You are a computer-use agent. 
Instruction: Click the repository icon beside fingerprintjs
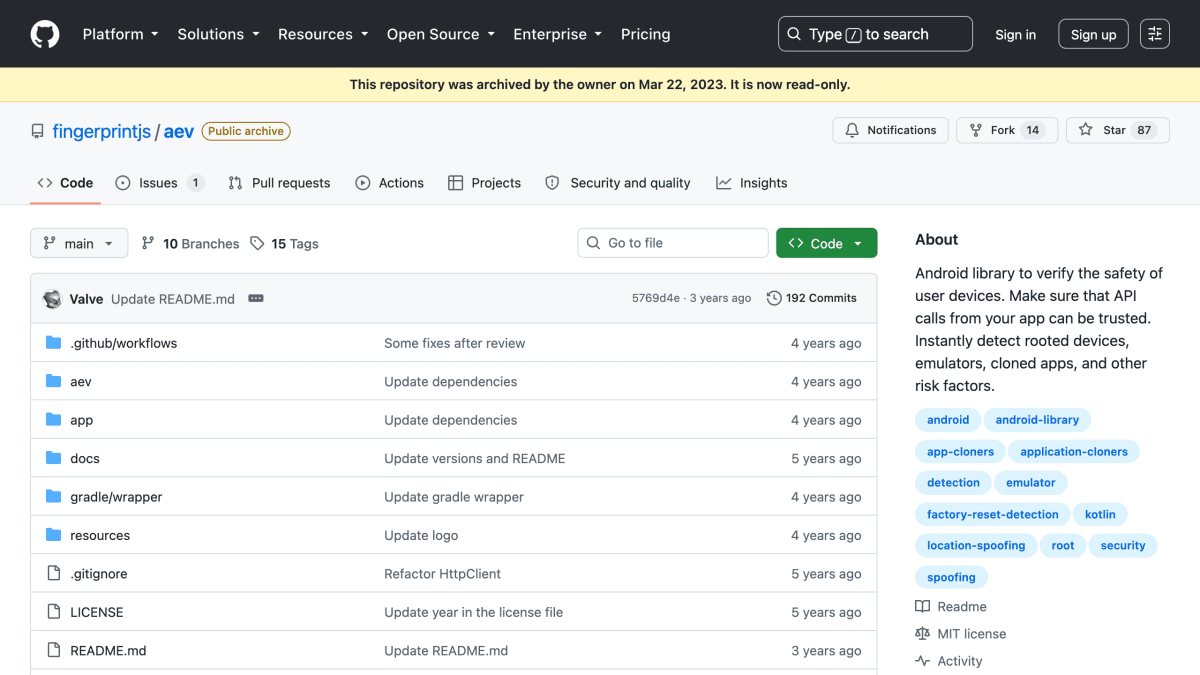[x=38, y=131]
